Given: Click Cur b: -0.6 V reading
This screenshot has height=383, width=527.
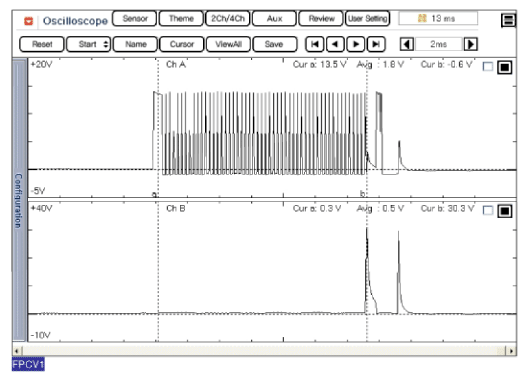Looking at the screenshot, I should pyautogui.click(x=447, y=65).
